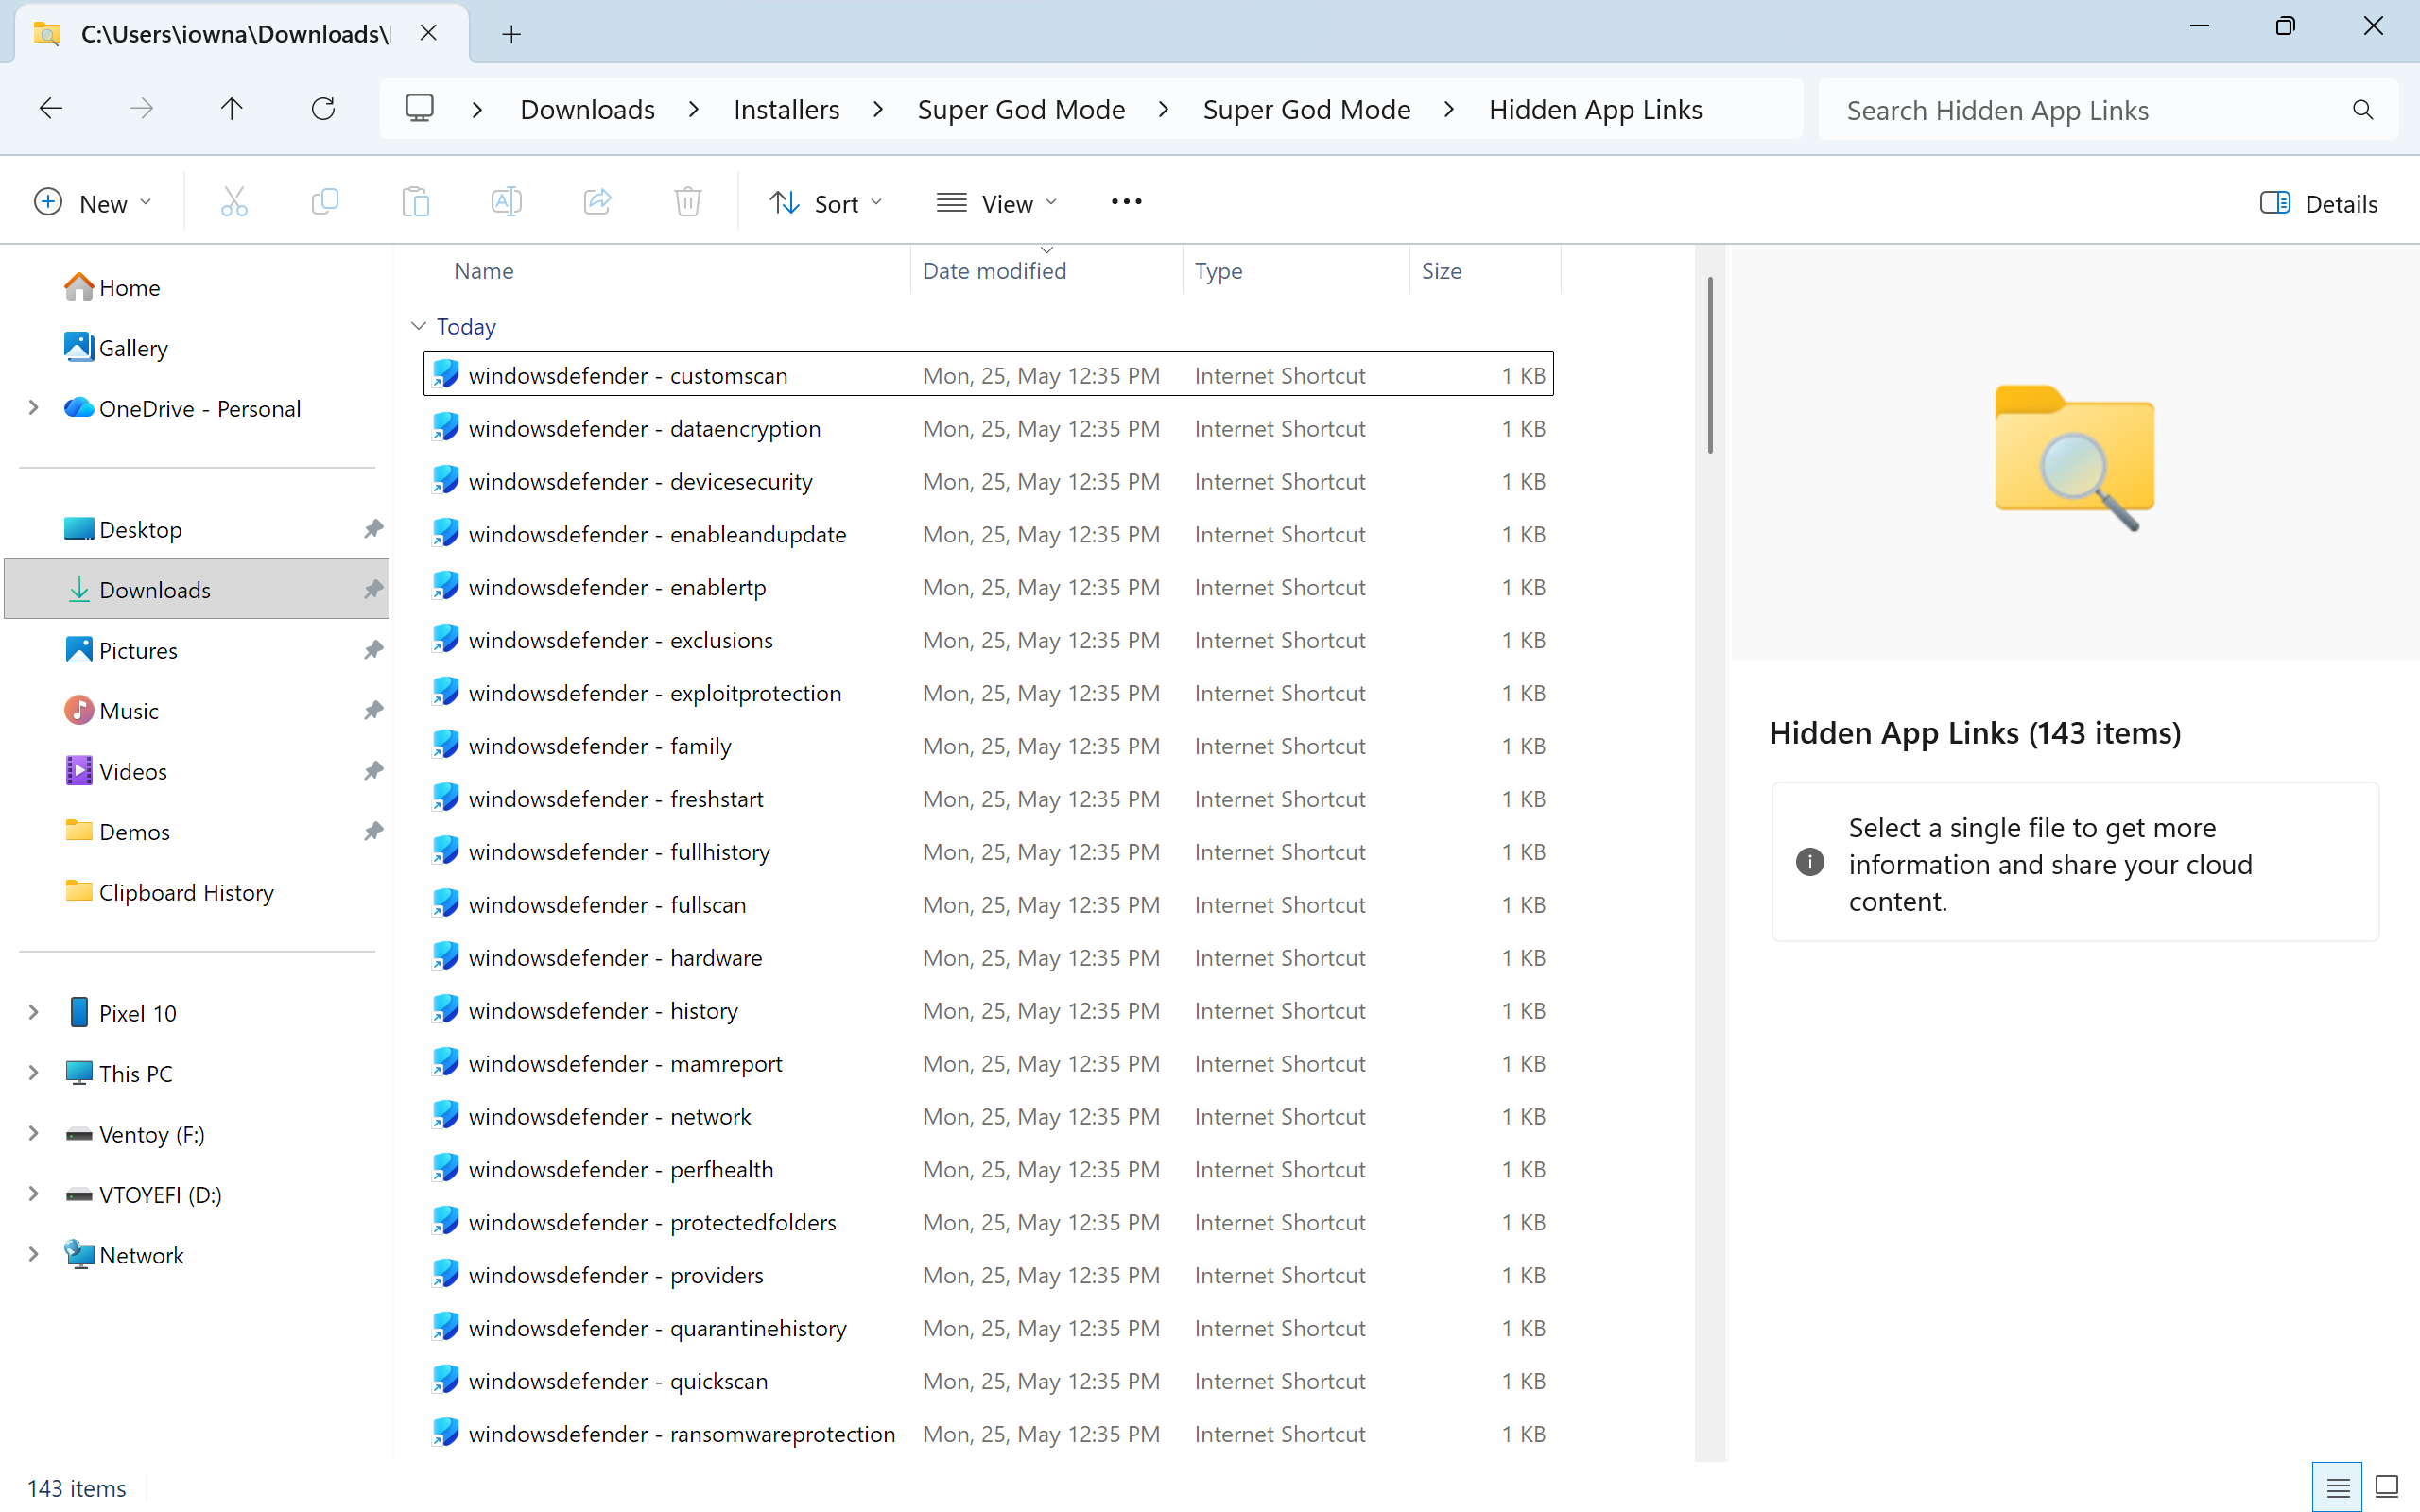This screenshot has width=2420, height=1512.
Task: Open the See more ellipsis menu
Action: 1126,203
